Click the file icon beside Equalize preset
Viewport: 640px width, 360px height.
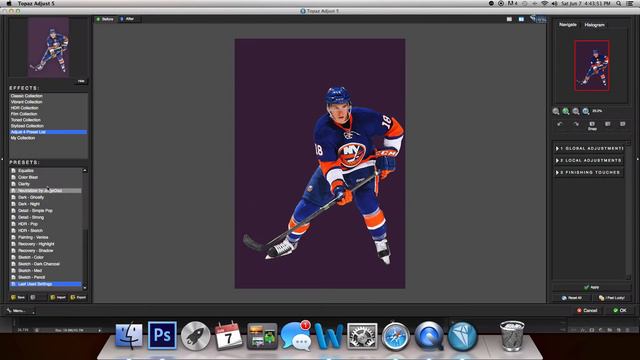coord(13,171)
